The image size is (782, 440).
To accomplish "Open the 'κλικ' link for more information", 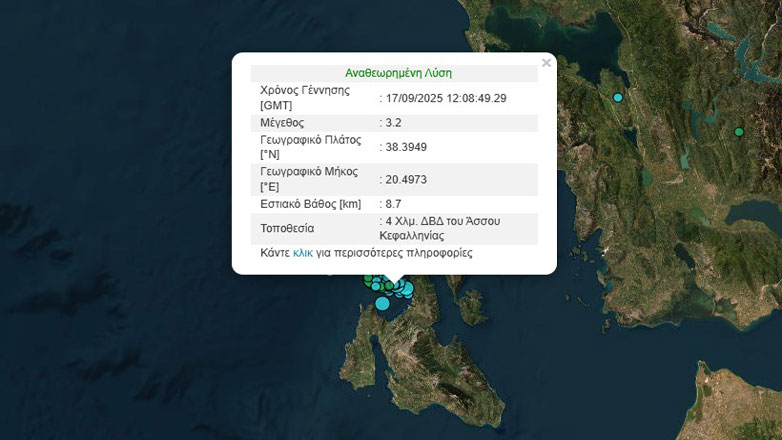I will pos(303,253).
